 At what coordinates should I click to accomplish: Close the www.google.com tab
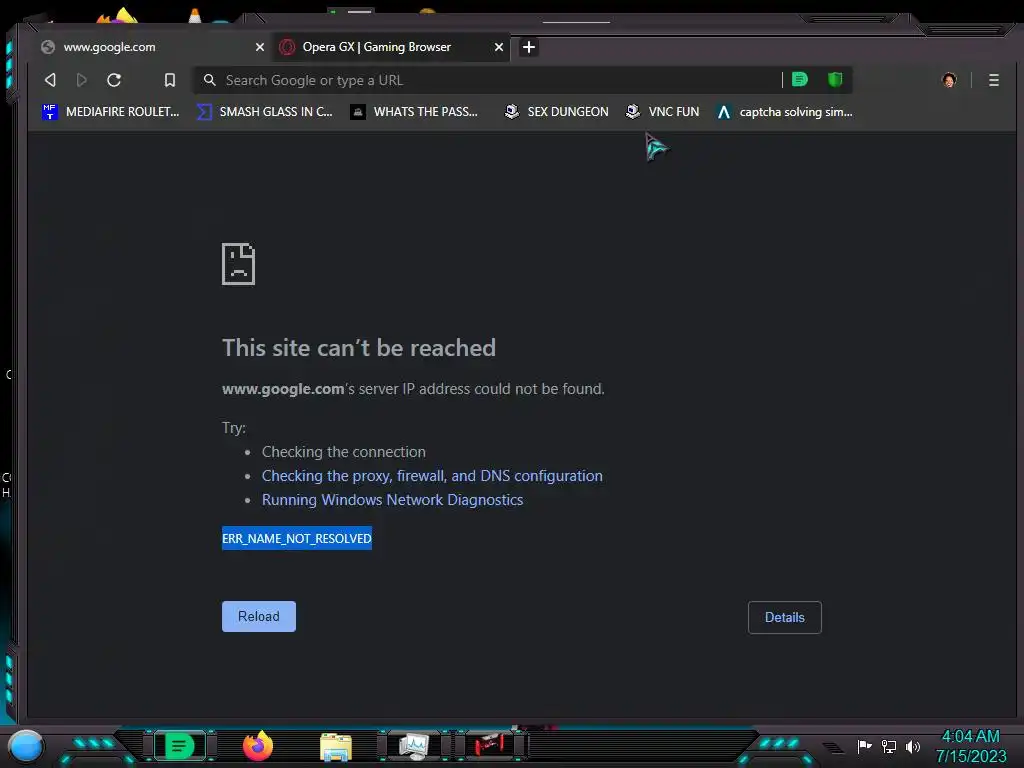pyautogui.click(x=260, y=47)
